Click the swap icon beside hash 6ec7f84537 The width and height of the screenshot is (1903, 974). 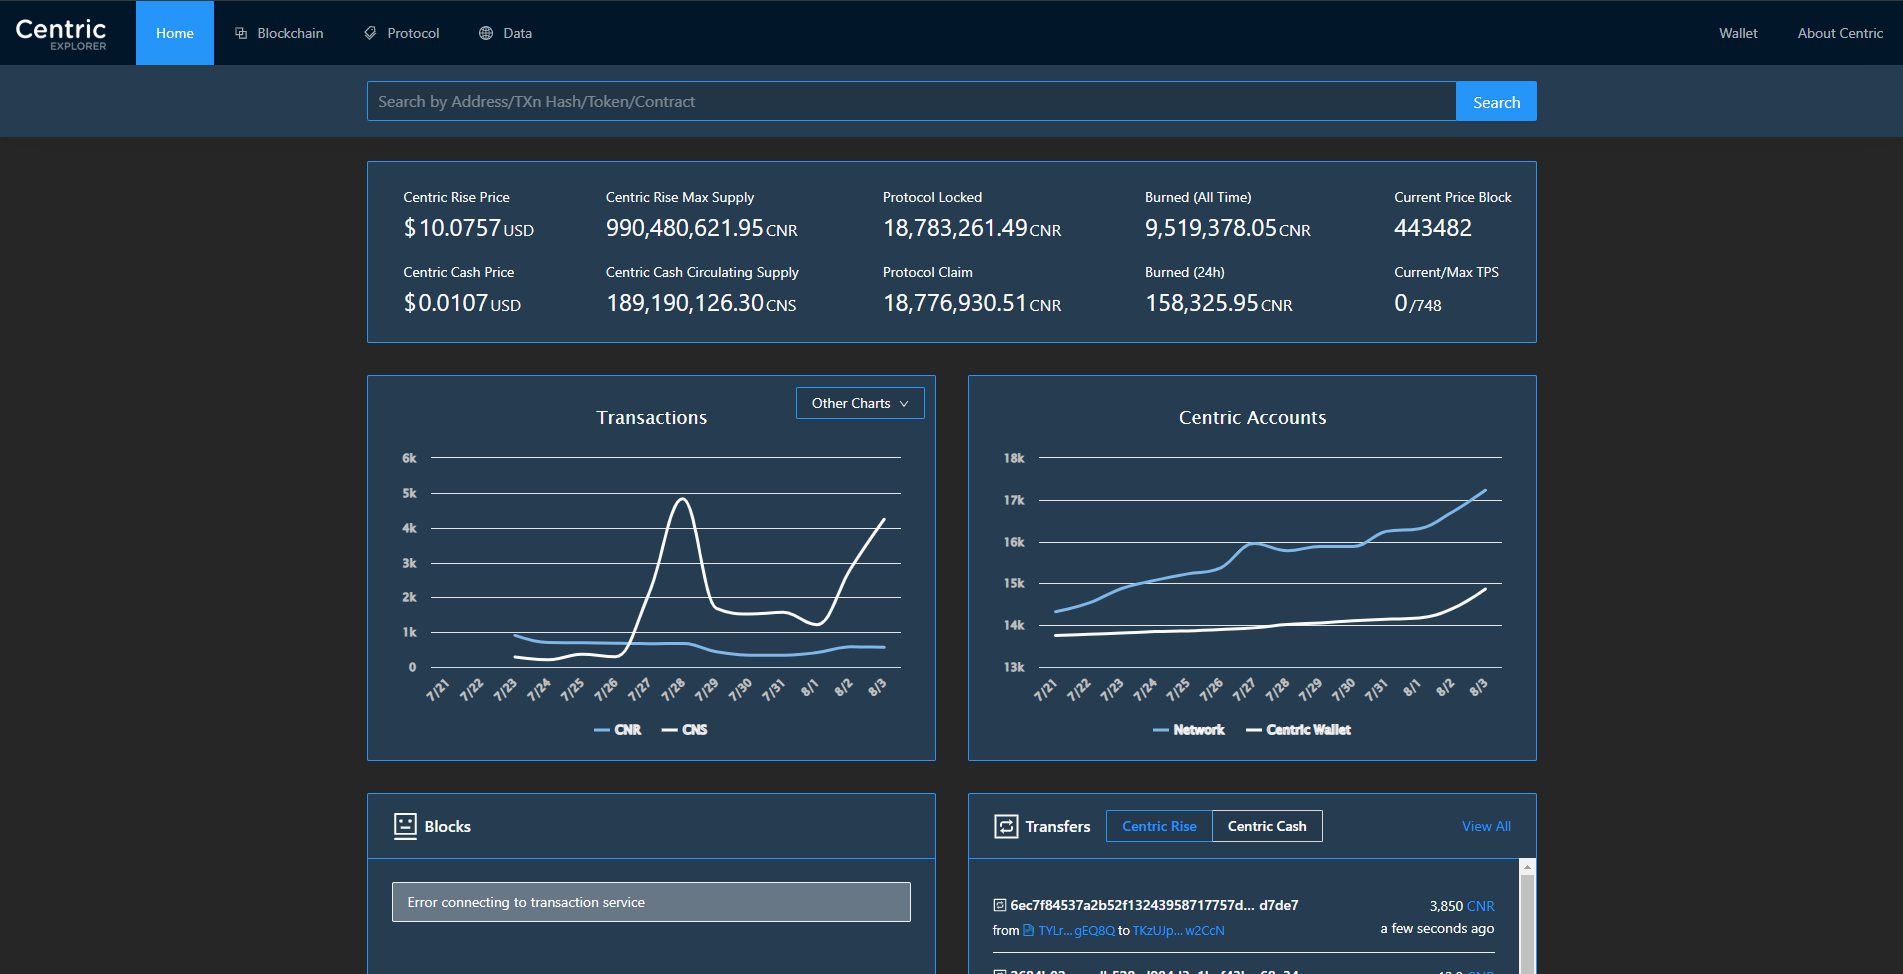coord(999,904)
